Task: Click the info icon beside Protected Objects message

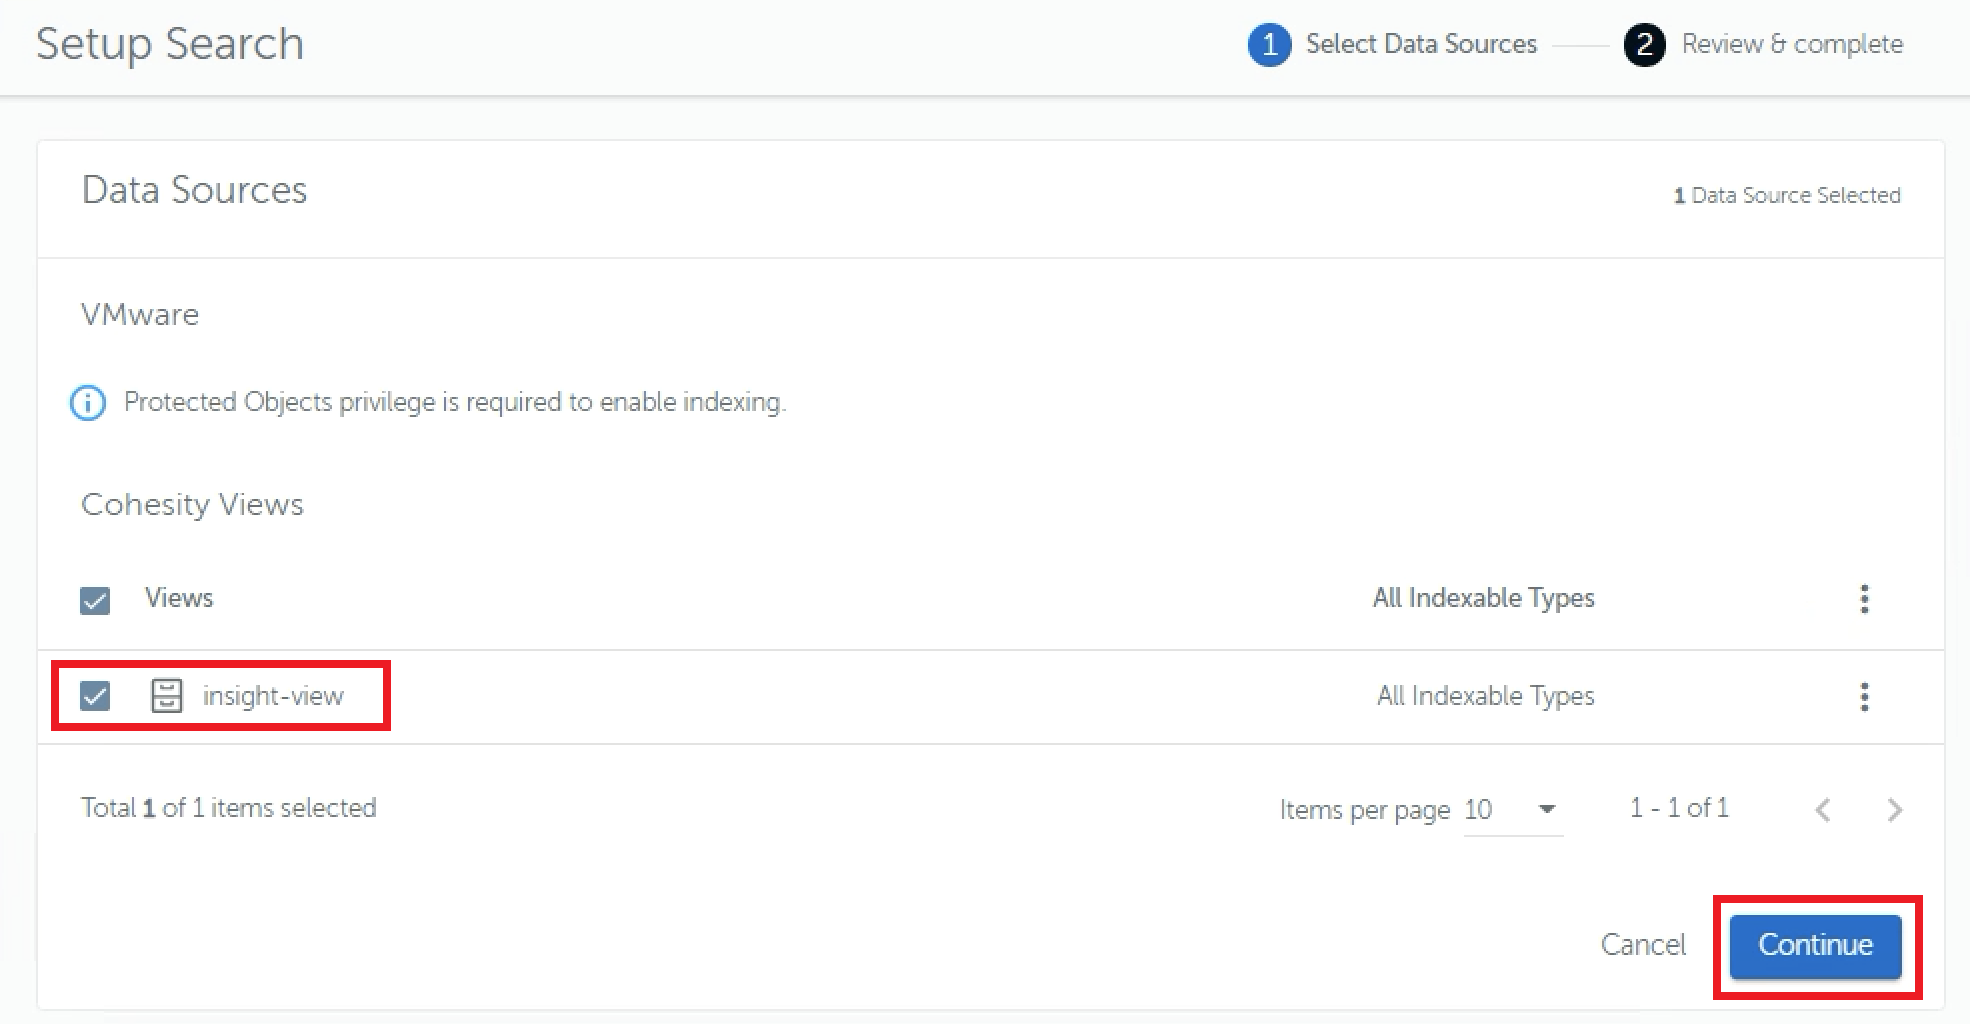Action: (88, 403)
